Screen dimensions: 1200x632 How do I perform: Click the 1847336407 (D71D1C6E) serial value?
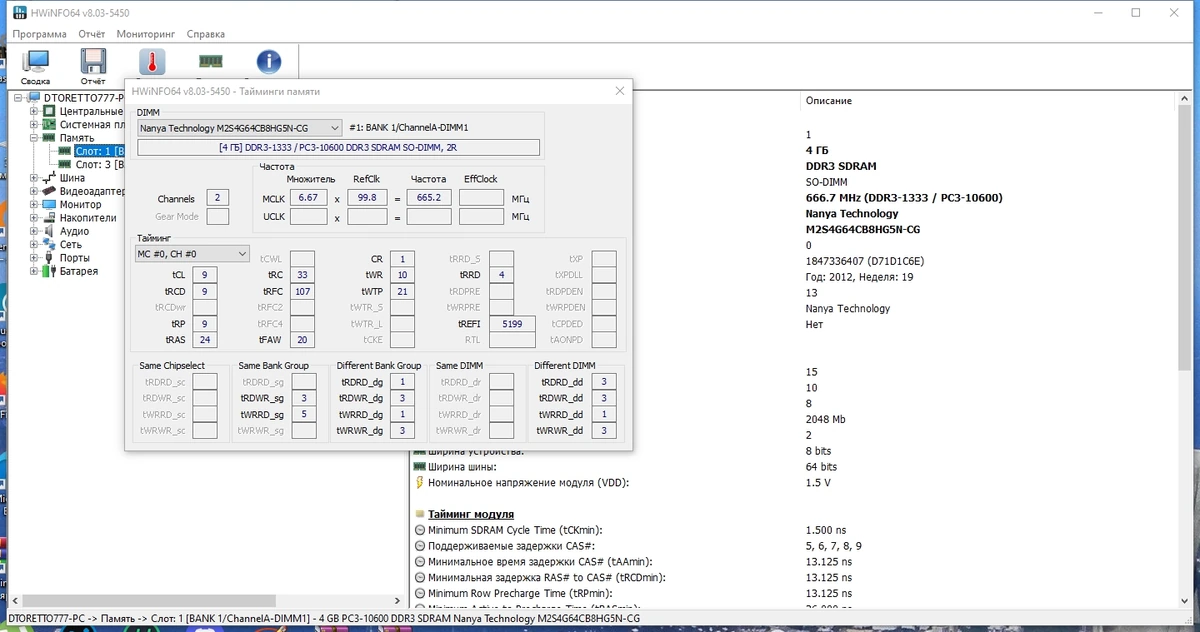pyautogui.click(x=867, y=261)
